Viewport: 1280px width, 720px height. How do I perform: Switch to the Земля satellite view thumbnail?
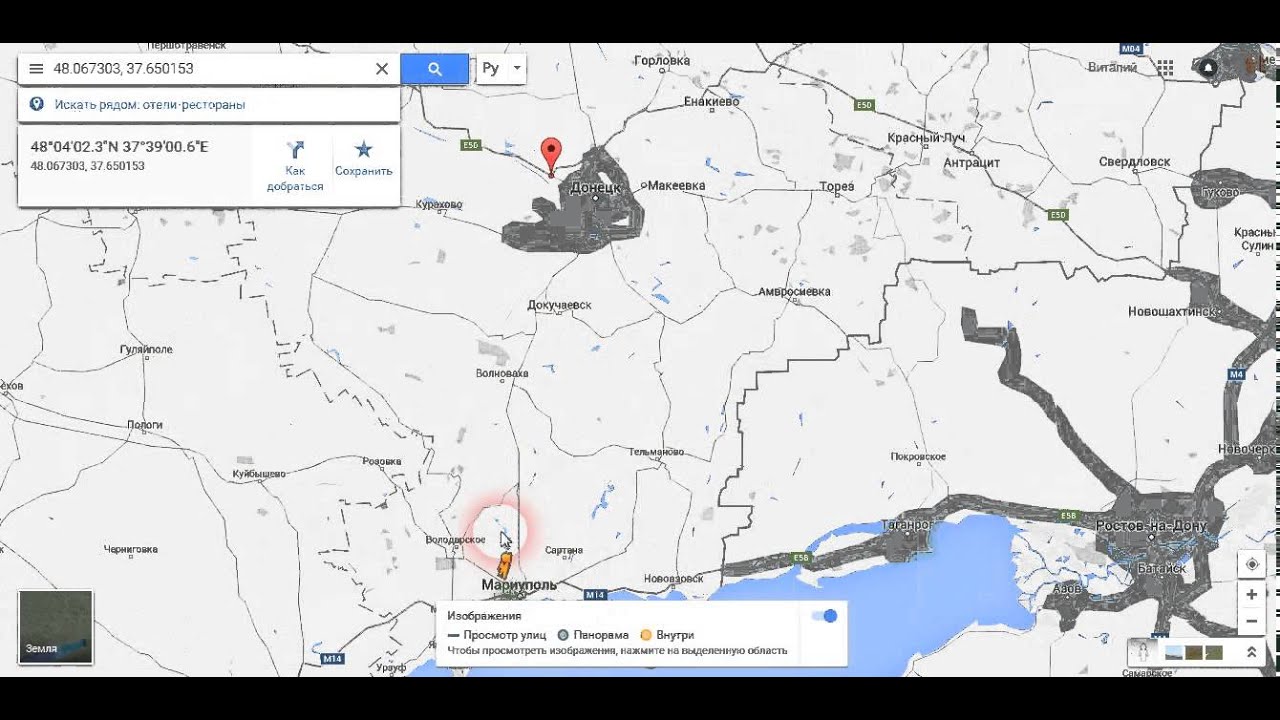tap(56, 627)
